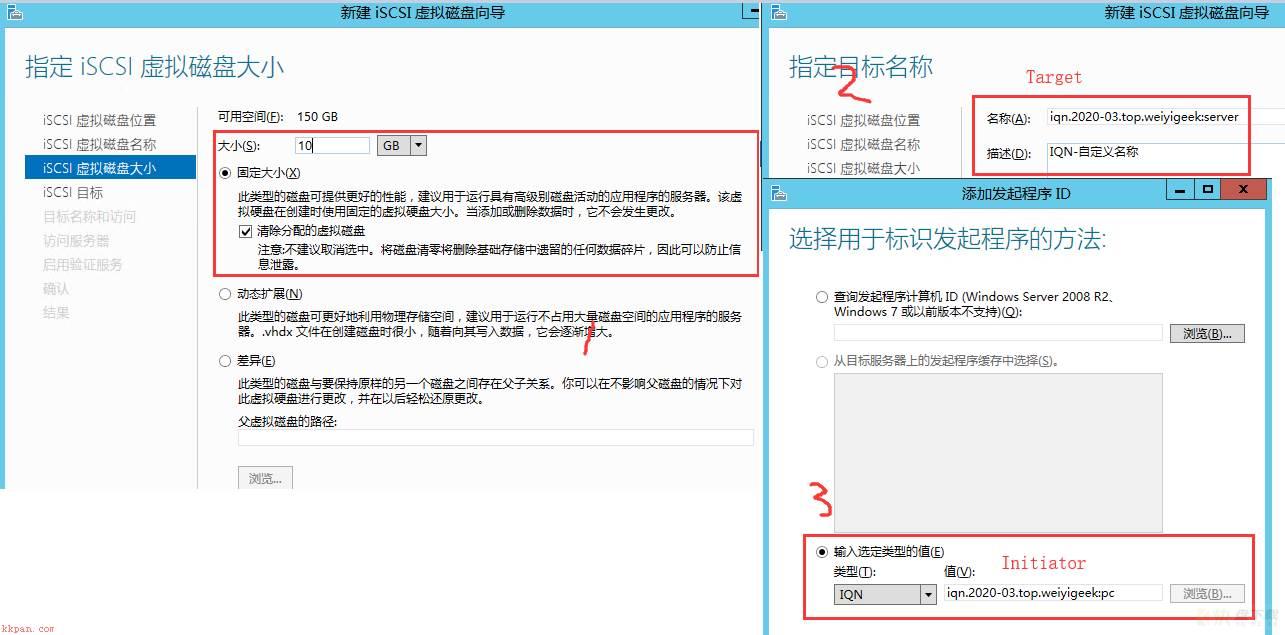Select iSCSI 目标 step in left wizard

tap(73, 192)
